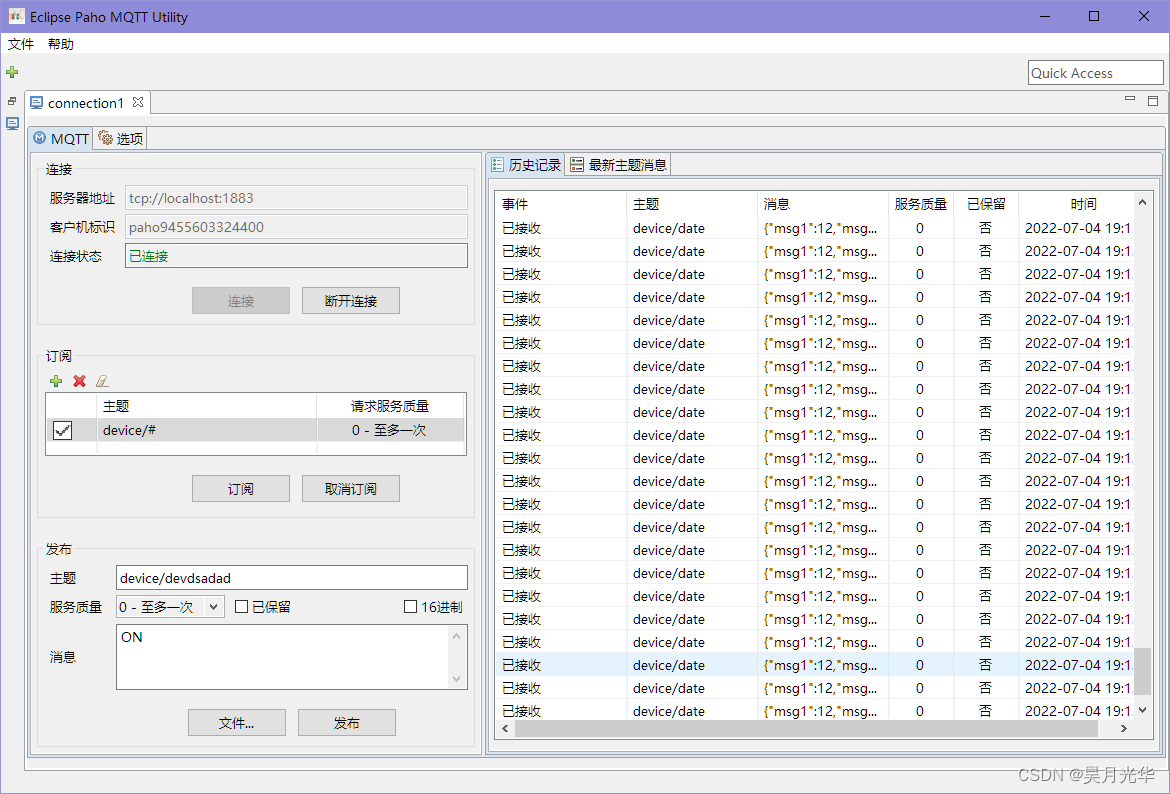Open the 帮助 menu
This screenshot has height=794, width=1170.
60,44
